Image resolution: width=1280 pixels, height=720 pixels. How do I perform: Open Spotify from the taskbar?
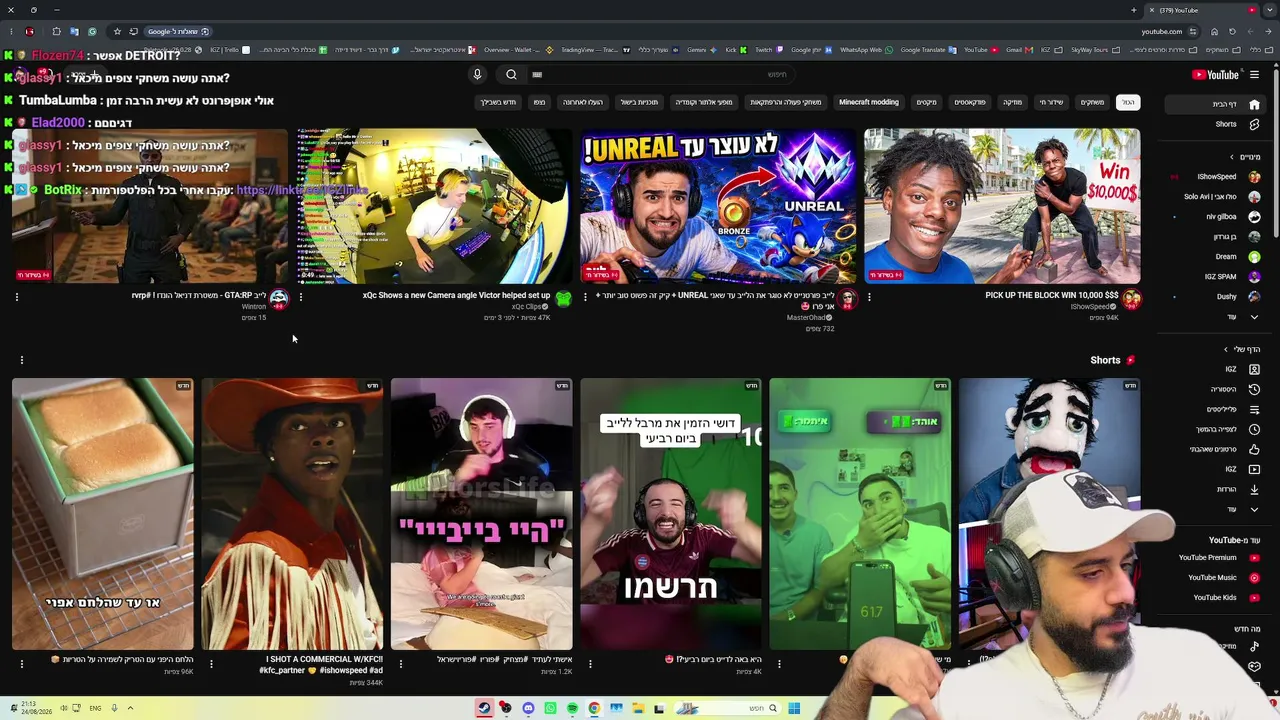(x=572, y=709)
